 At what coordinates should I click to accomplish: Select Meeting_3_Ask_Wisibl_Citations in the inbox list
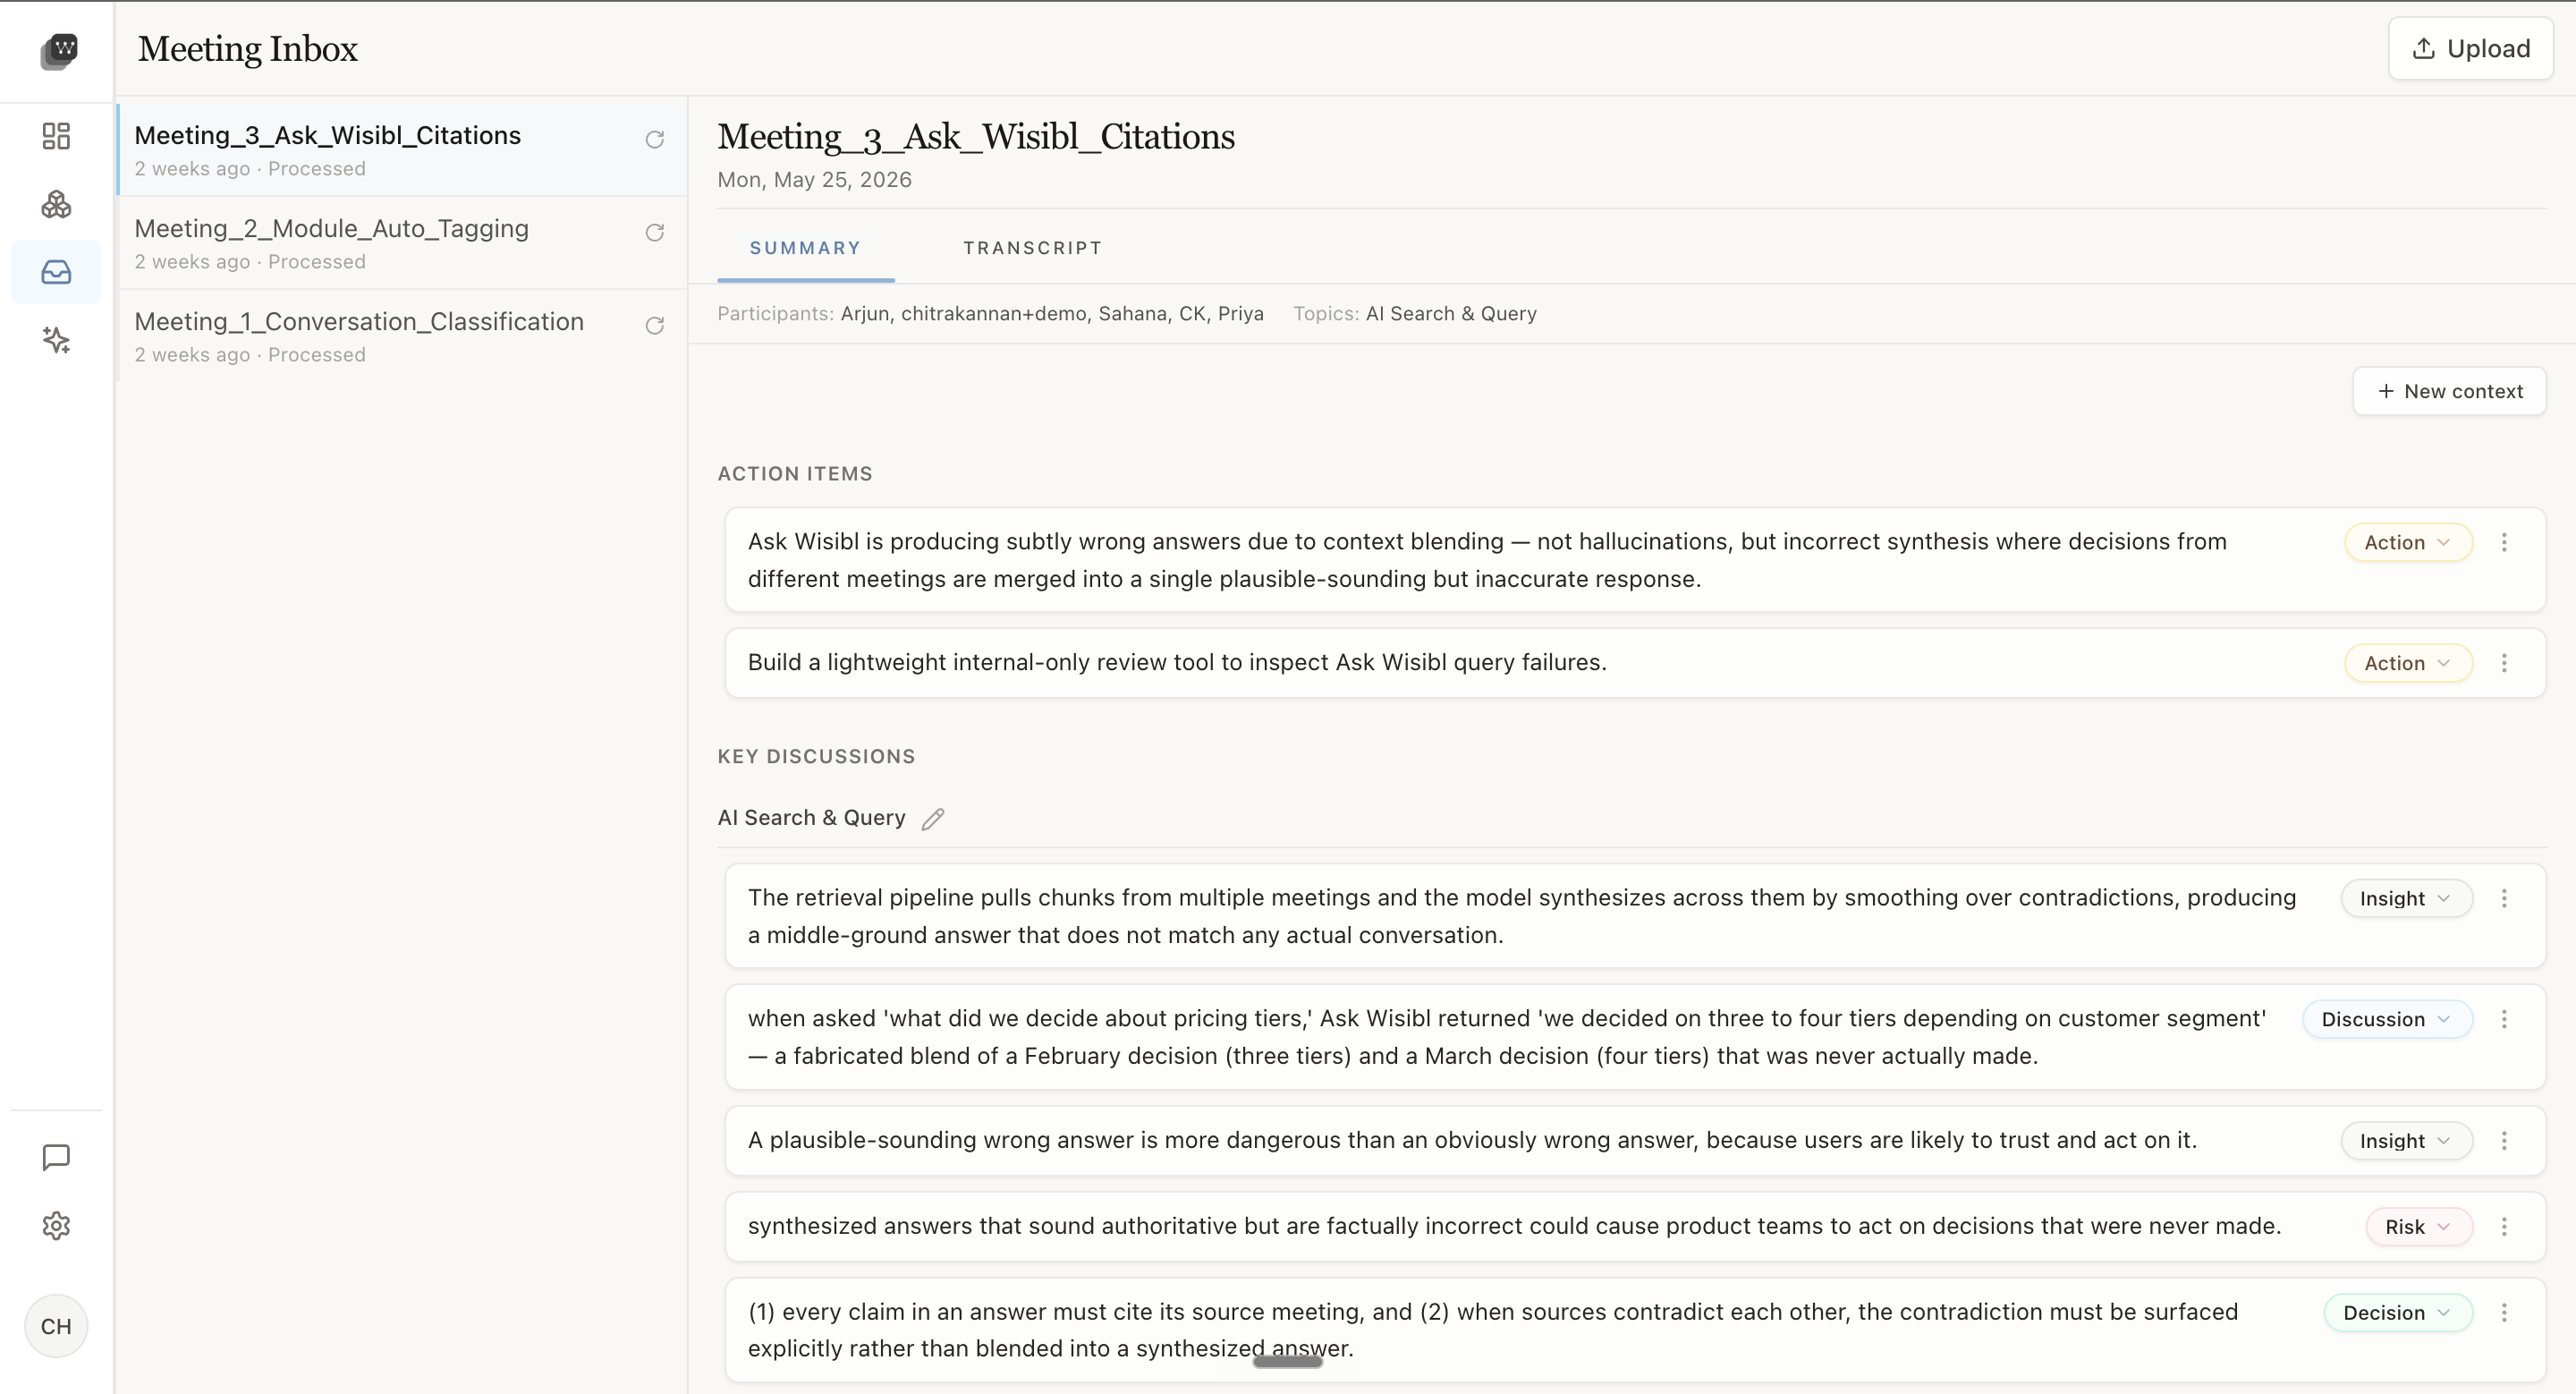pos(402,150)
